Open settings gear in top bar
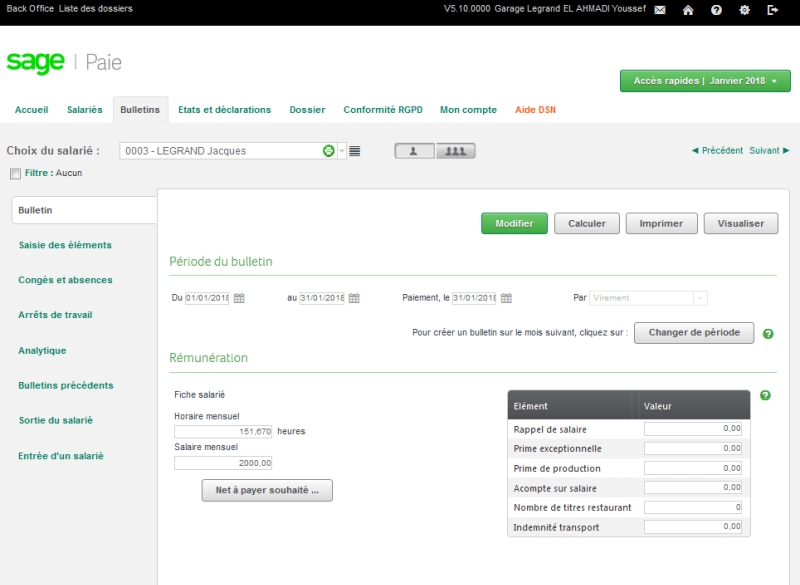This screenshot has width=800, height=585. [744, 10]
